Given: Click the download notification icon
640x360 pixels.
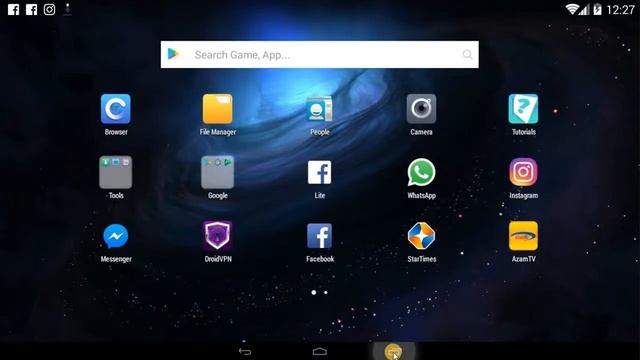Looking at the screenshot, I should 68,9.
